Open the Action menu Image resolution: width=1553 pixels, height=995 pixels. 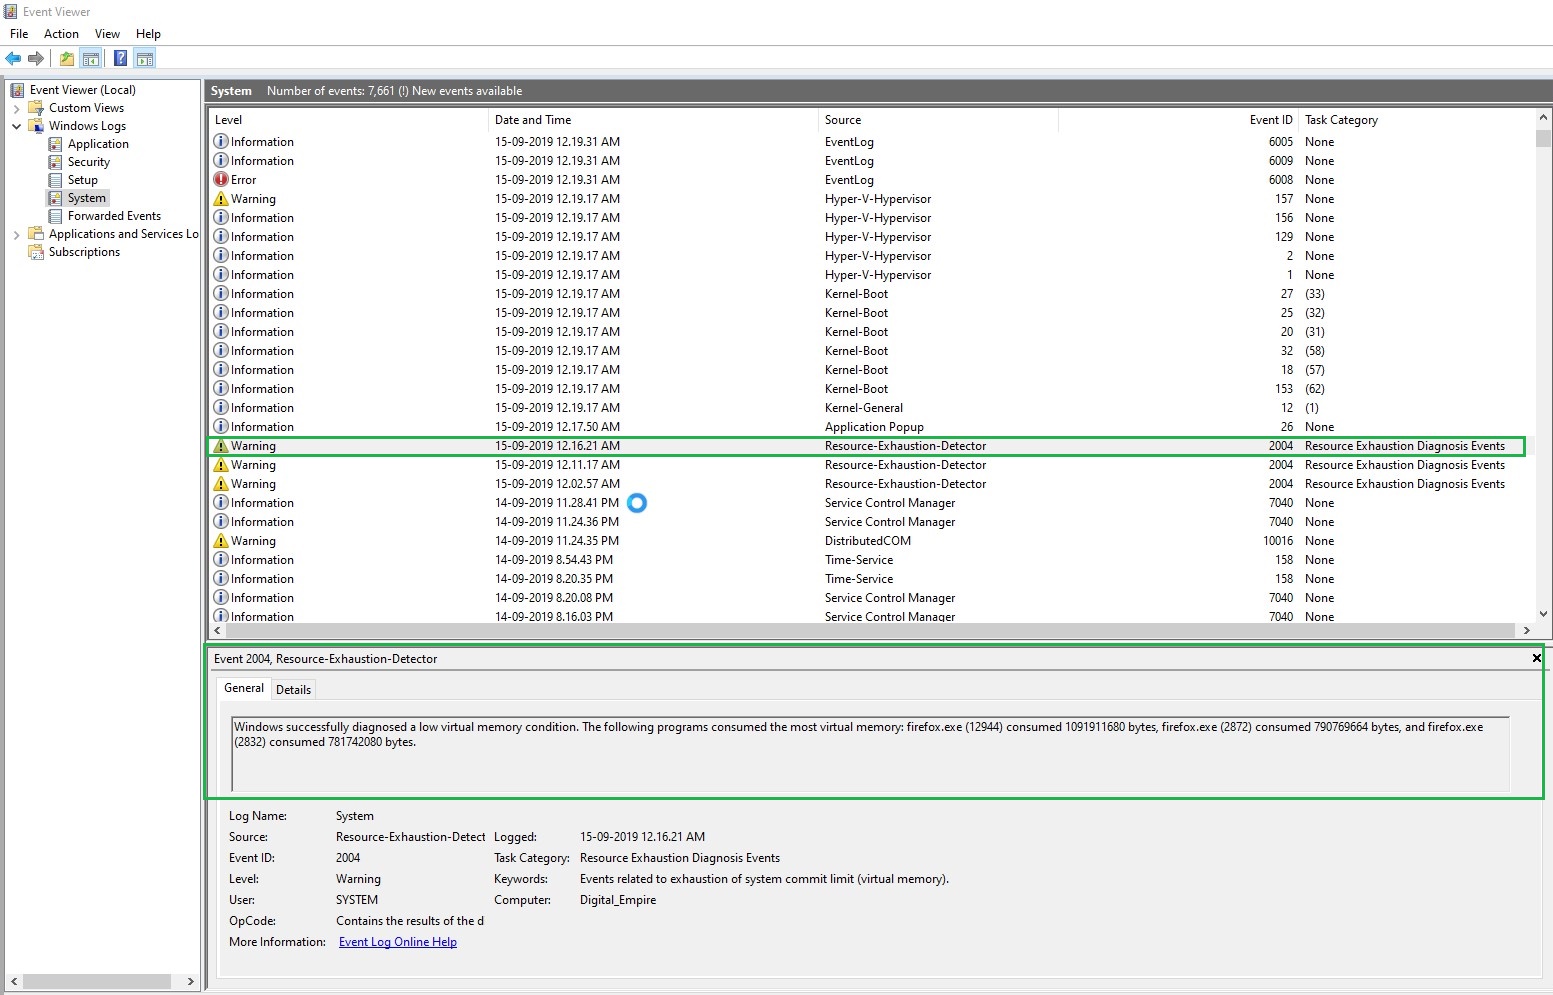(61, 34)
